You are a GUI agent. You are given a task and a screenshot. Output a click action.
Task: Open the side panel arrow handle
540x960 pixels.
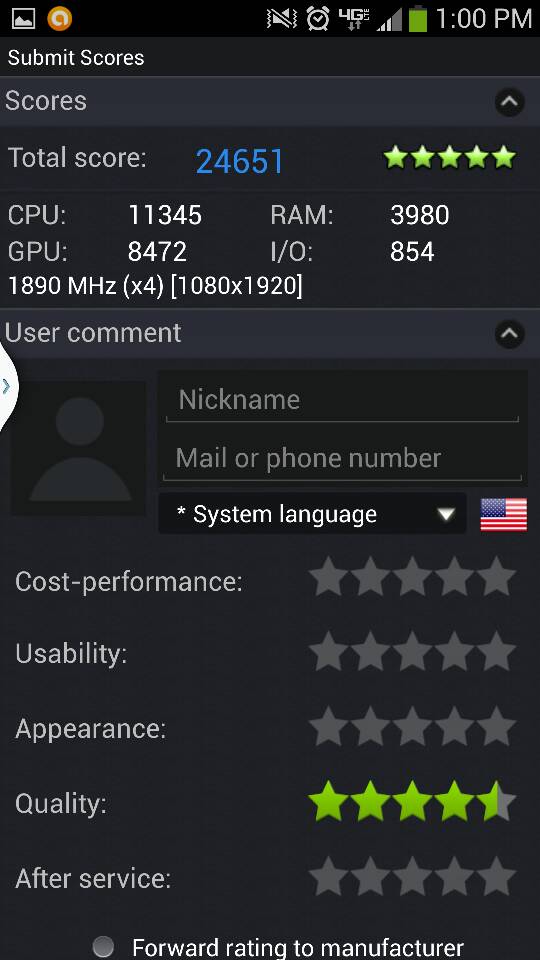[7, 386]
